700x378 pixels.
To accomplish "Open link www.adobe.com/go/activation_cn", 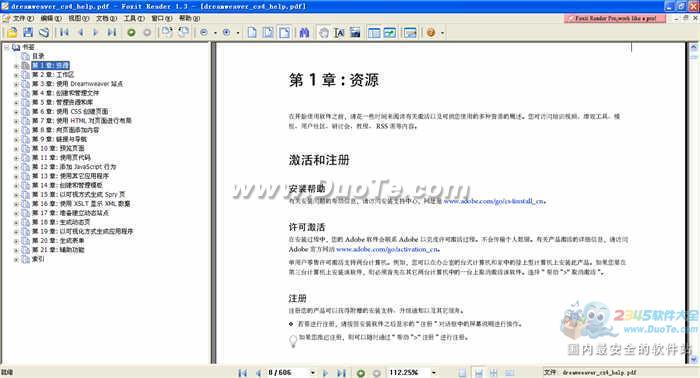I will 388,249.
